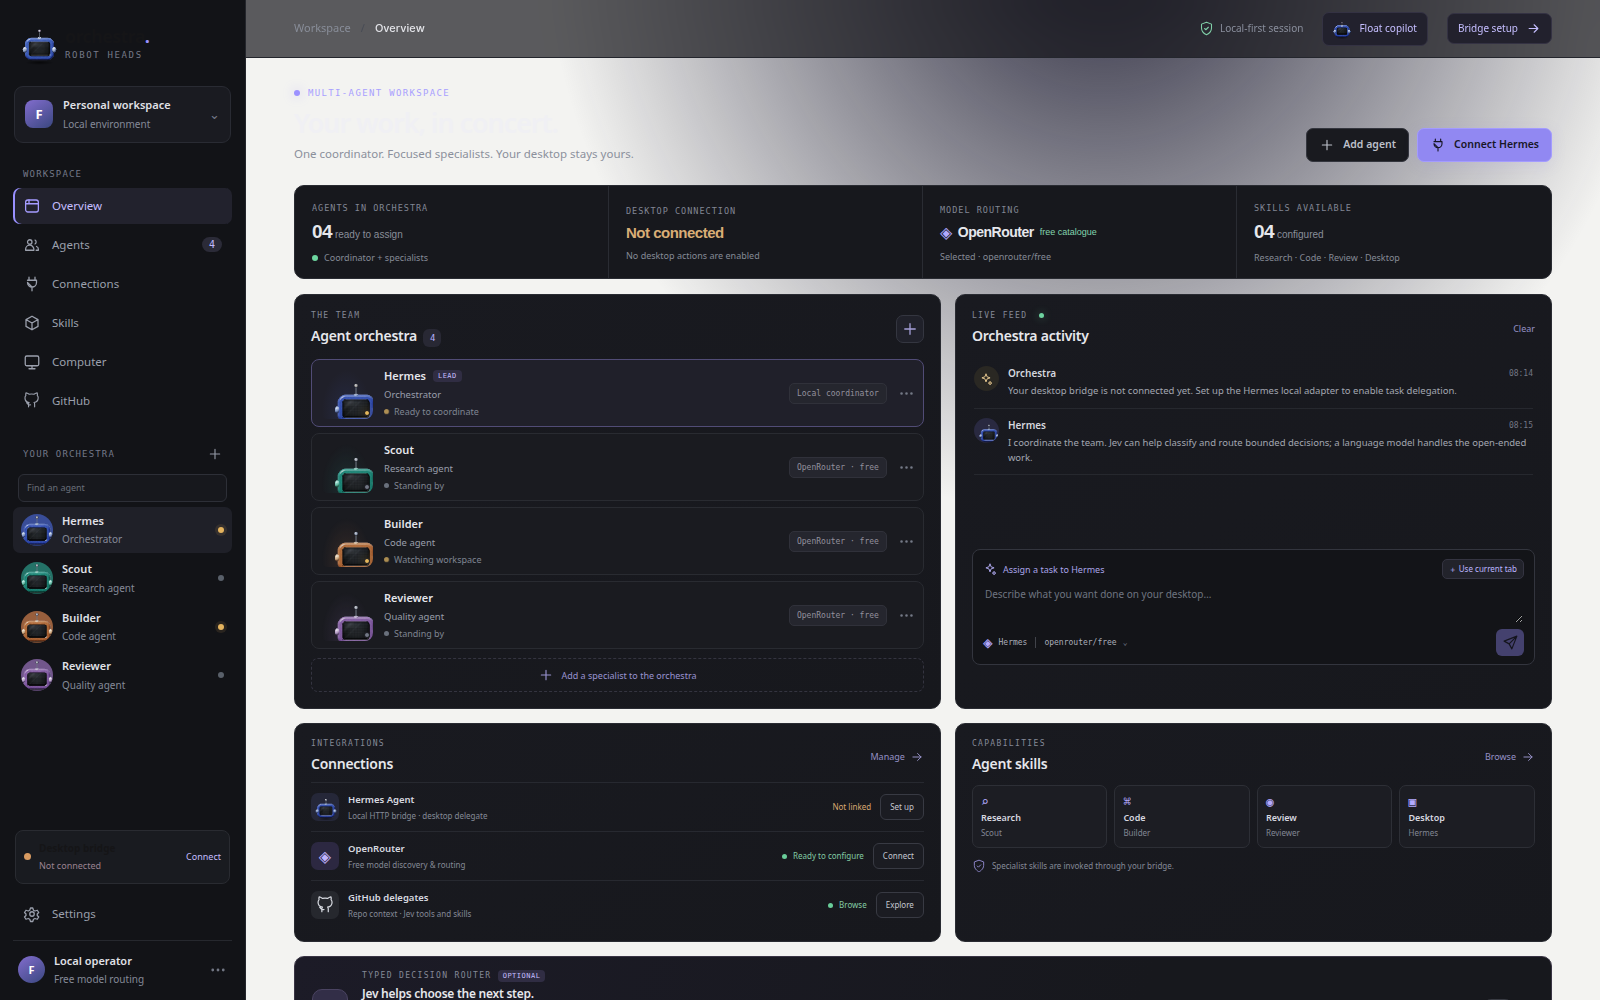Open Manage connections link

(x=896, y=757)
